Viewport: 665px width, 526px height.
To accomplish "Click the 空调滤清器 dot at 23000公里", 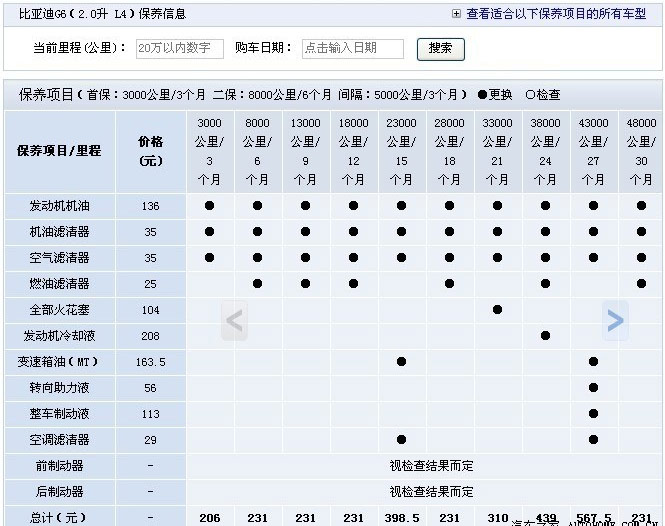I will pyautogui.click(x=401, y=439).
